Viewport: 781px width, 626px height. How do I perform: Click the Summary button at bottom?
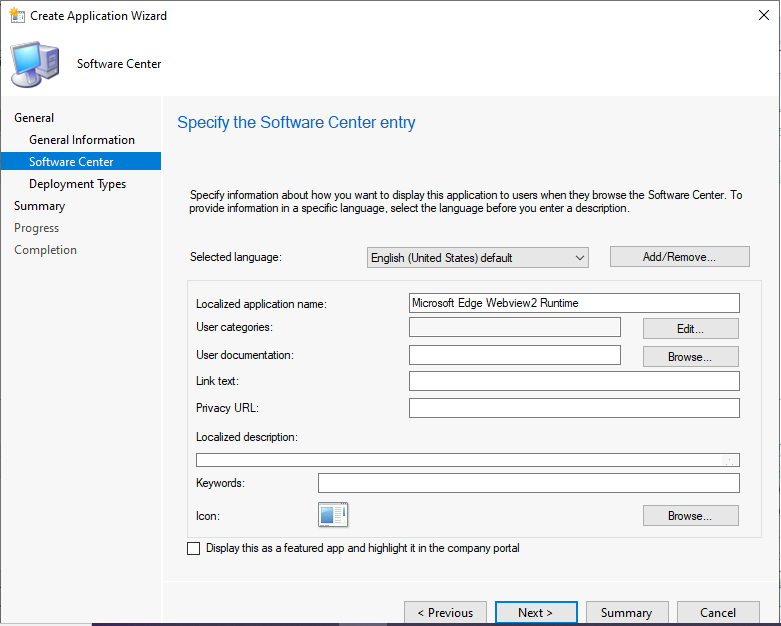(x=627, y=612)
